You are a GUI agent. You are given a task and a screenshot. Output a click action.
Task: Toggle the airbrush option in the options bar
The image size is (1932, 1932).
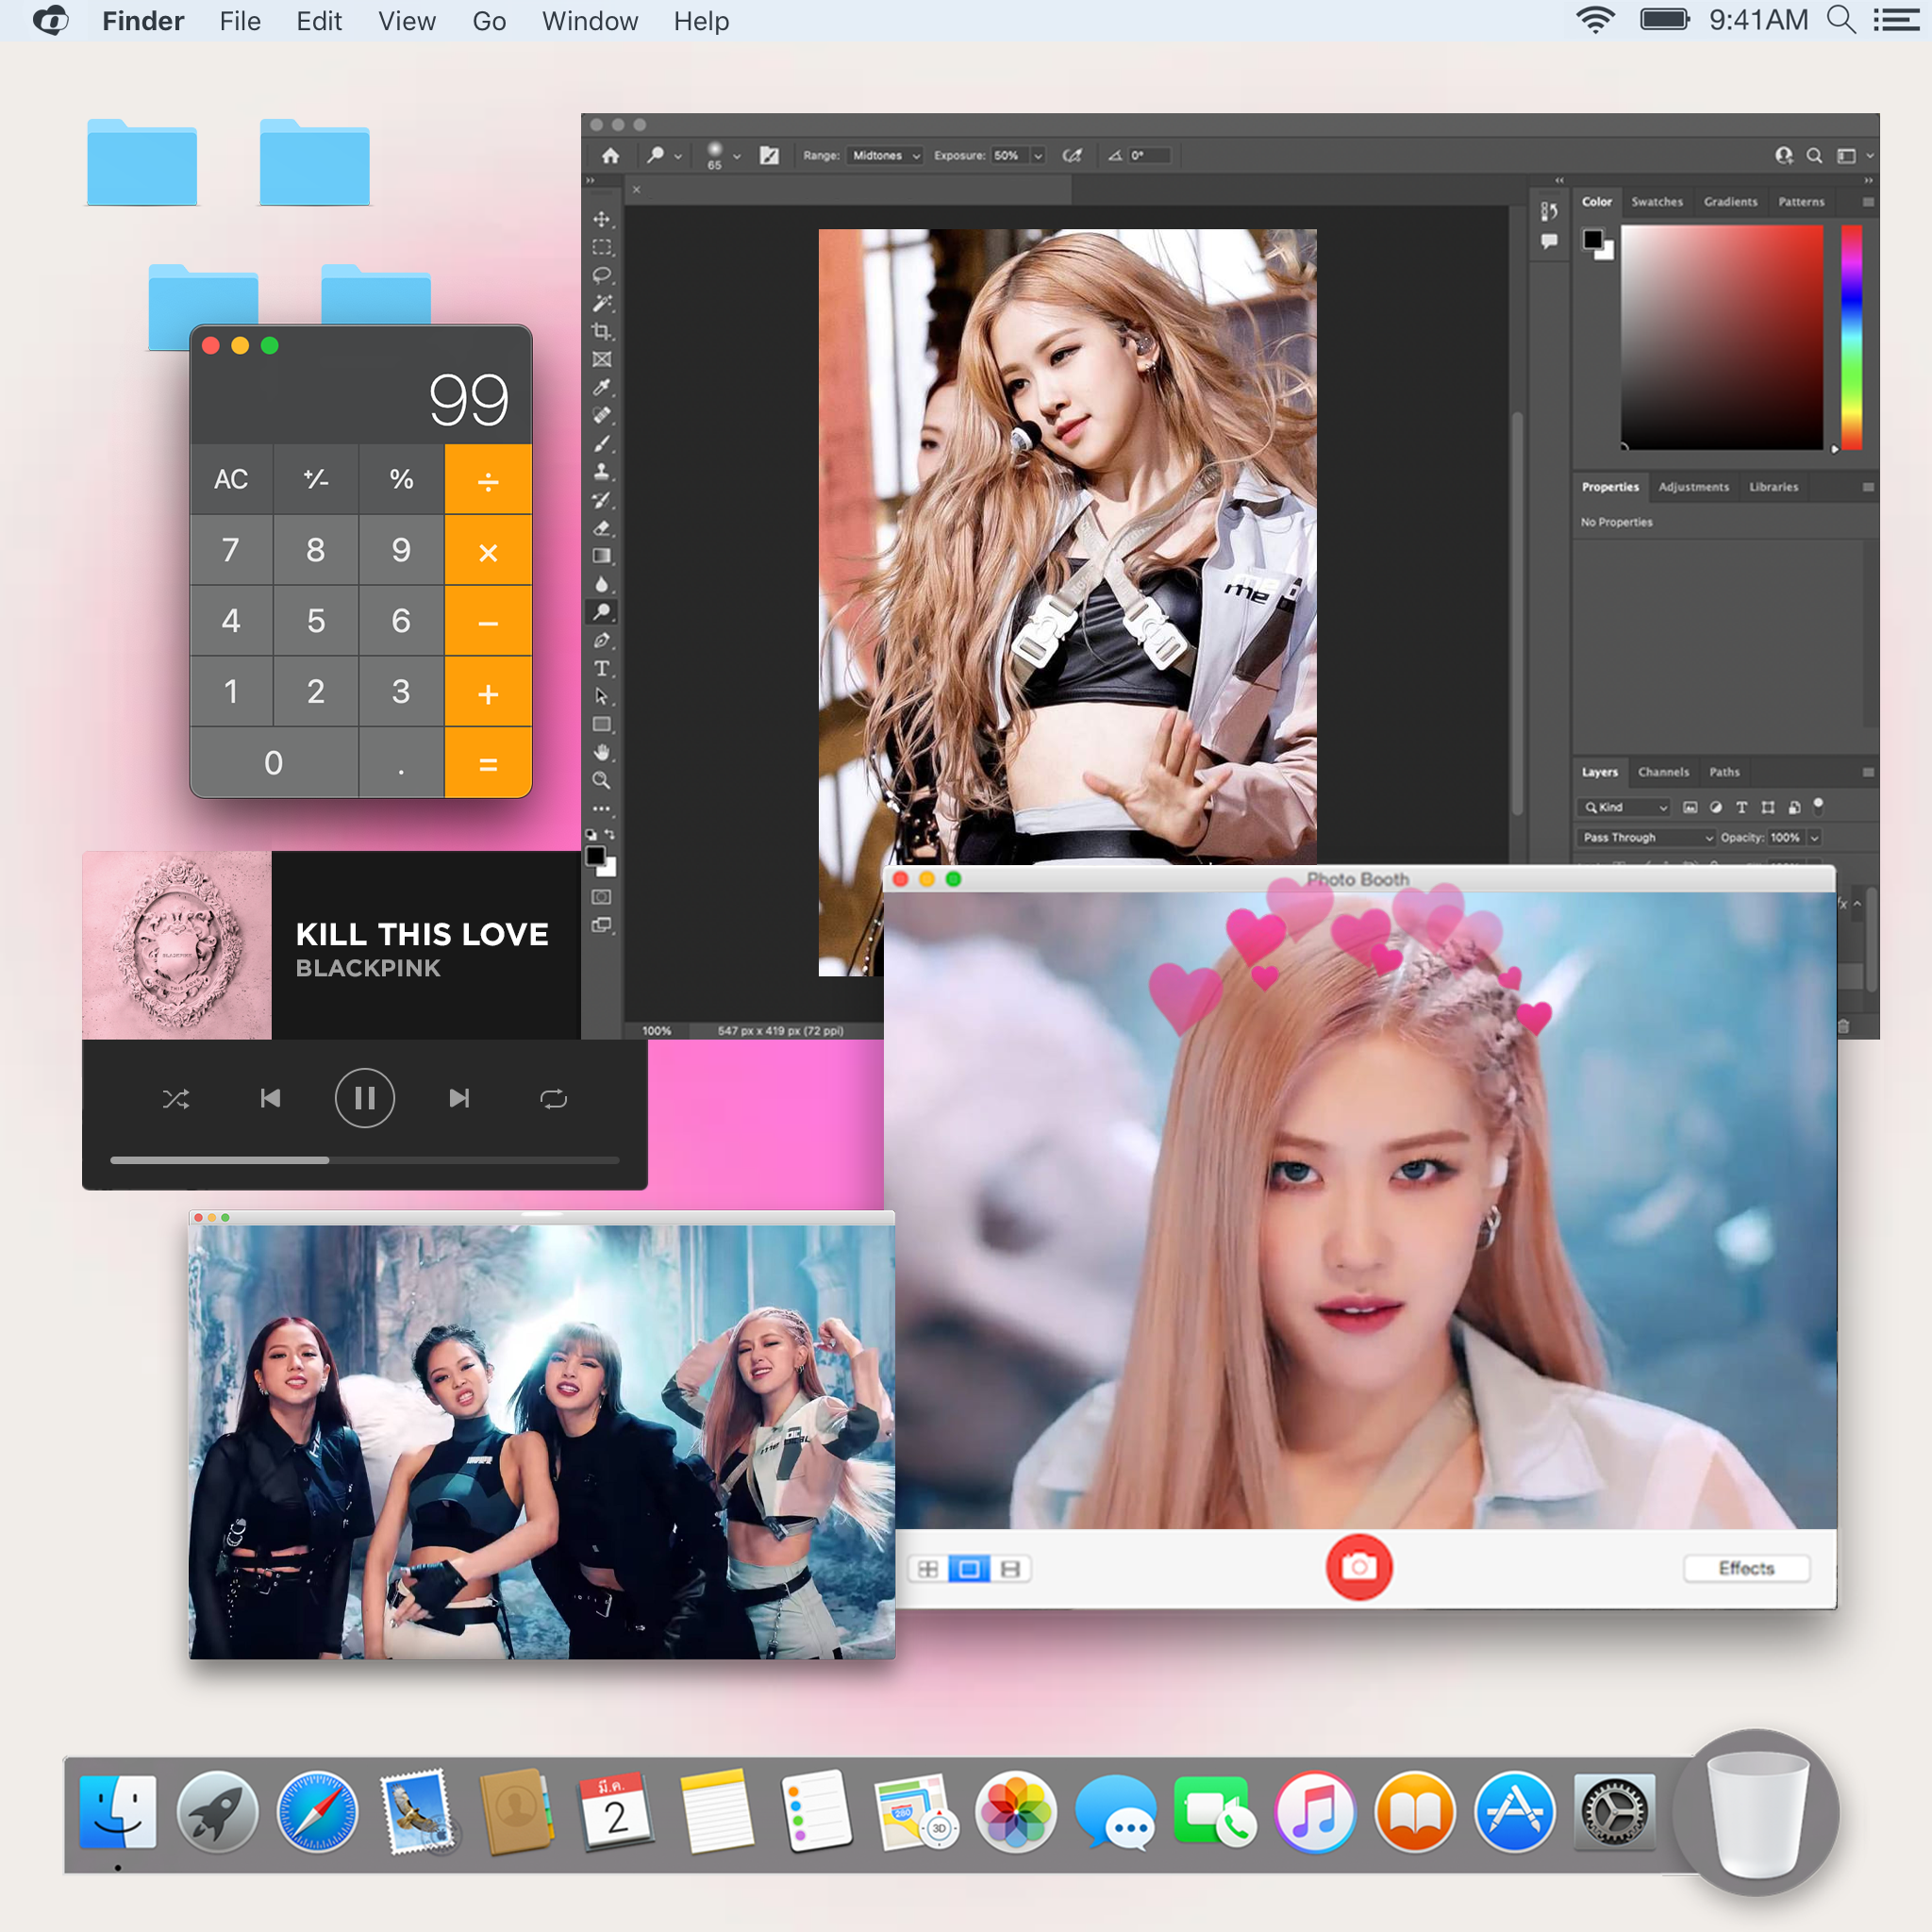(1072, 156)
